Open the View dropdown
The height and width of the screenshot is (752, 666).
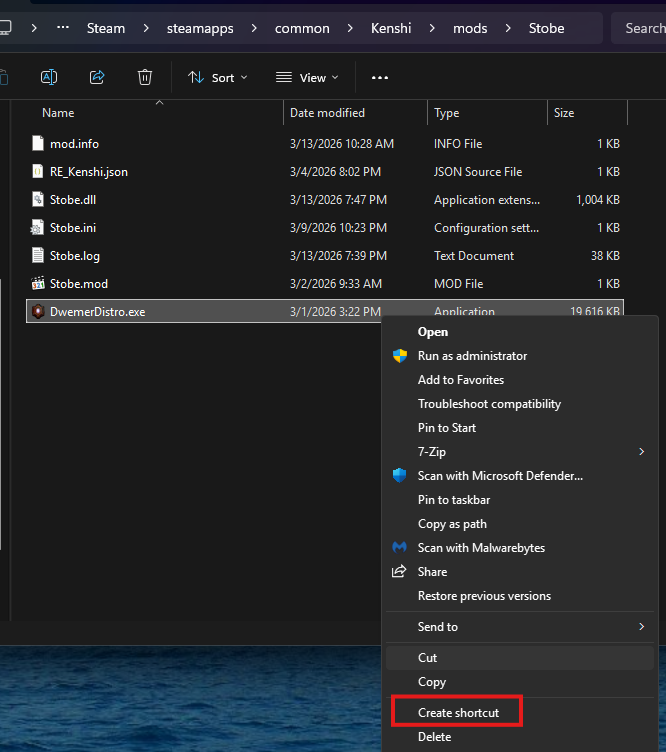(x=307, y=77)
